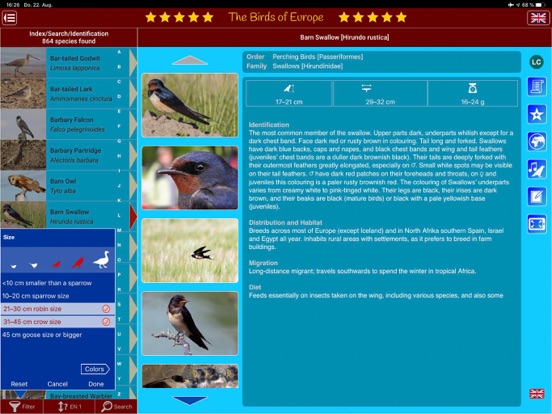Click the iPad battery indicator
This screenshot has width=552, height=414.
click(540, 5)
